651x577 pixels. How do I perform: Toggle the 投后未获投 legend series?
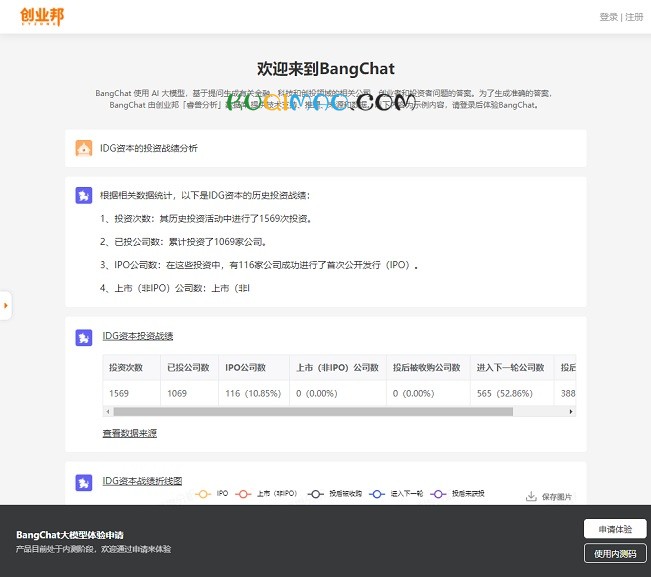click(x=458, y=494)
